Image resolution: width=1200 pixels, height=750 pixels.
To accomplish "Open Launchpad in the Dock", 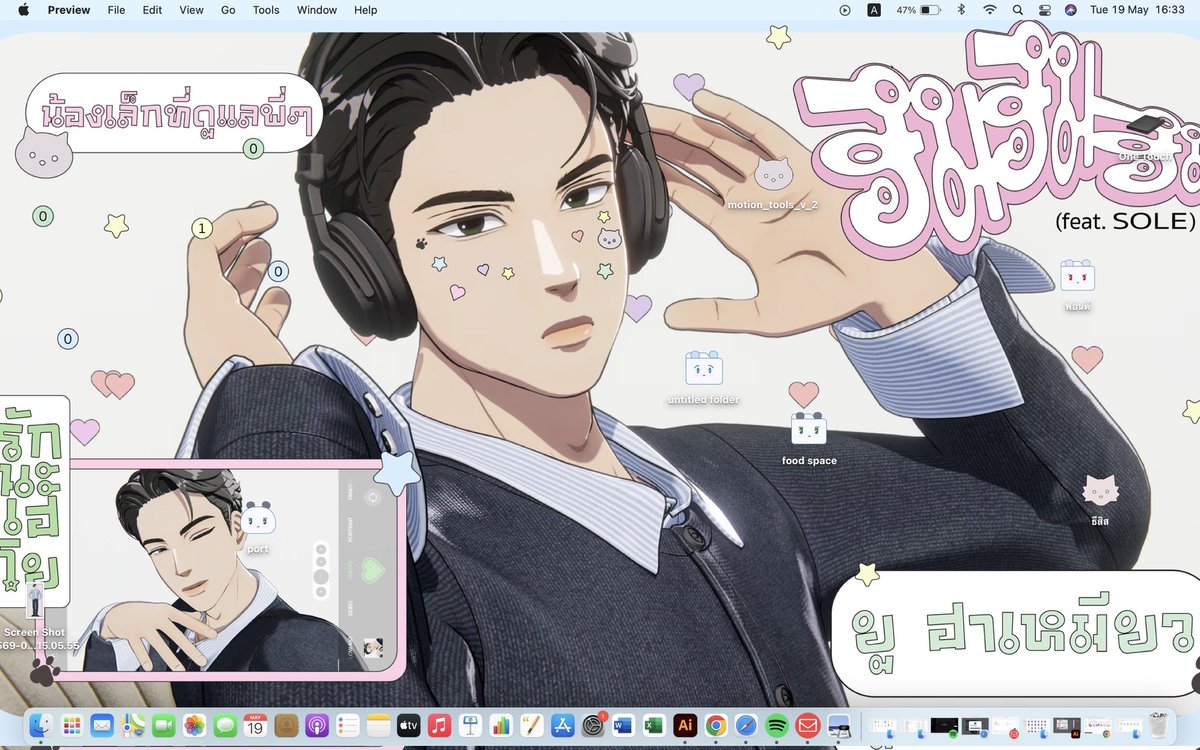I will [x=71, y=725].
